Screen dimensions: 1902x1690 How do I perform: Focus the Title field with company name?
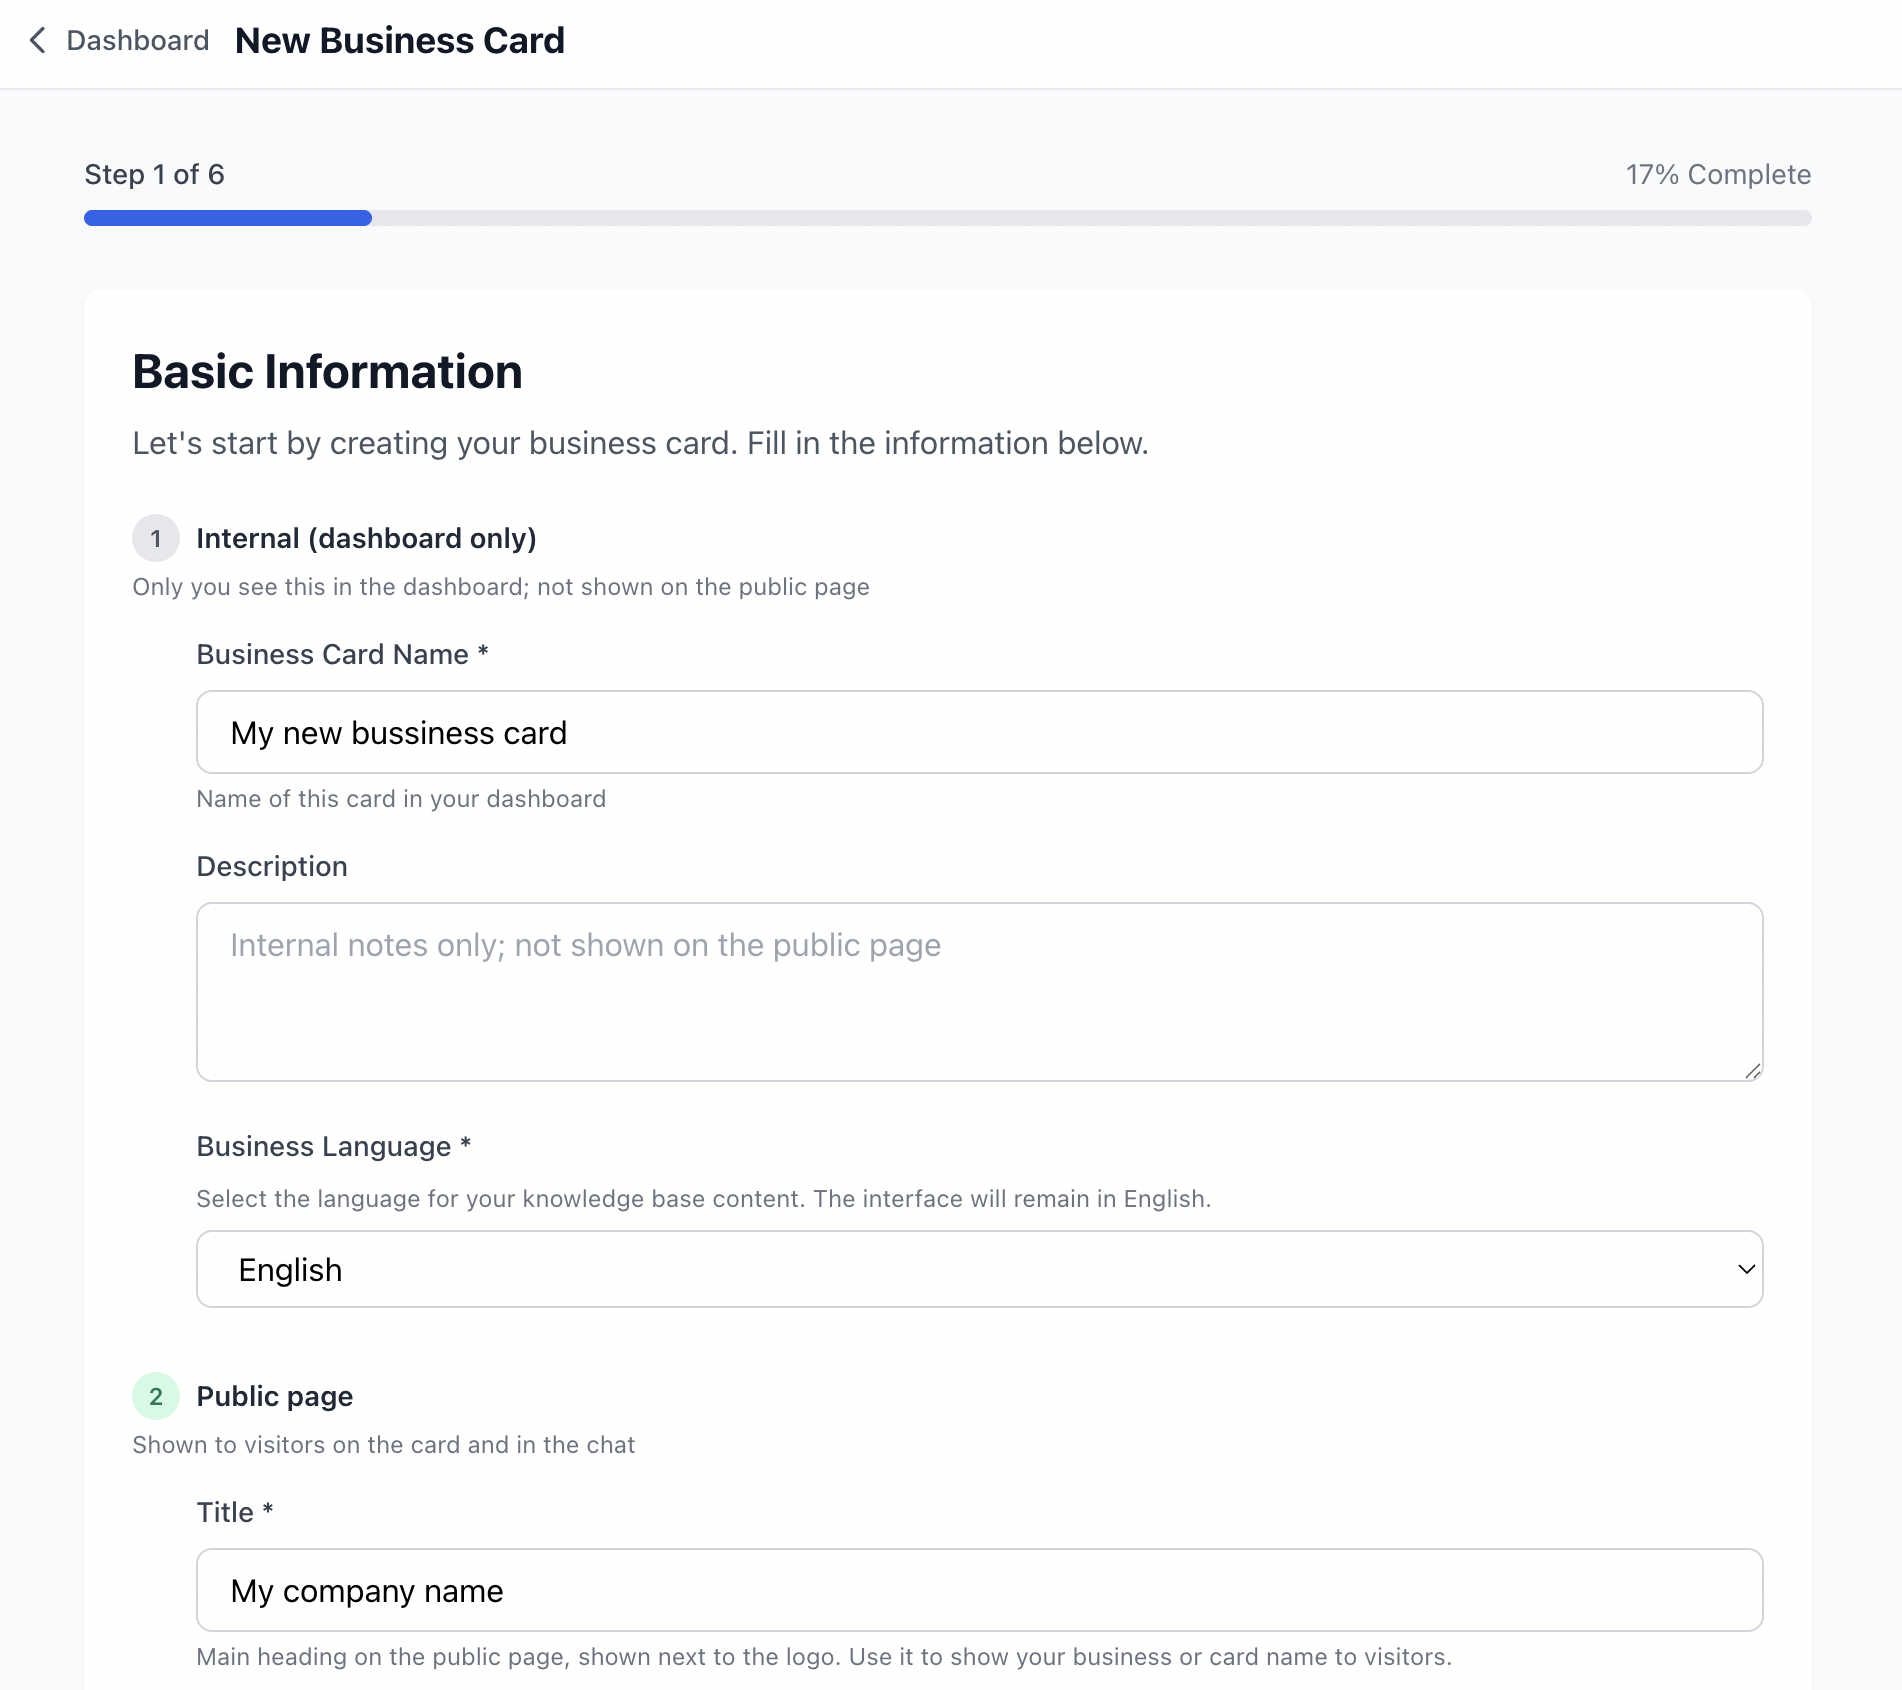[978, 1591]
